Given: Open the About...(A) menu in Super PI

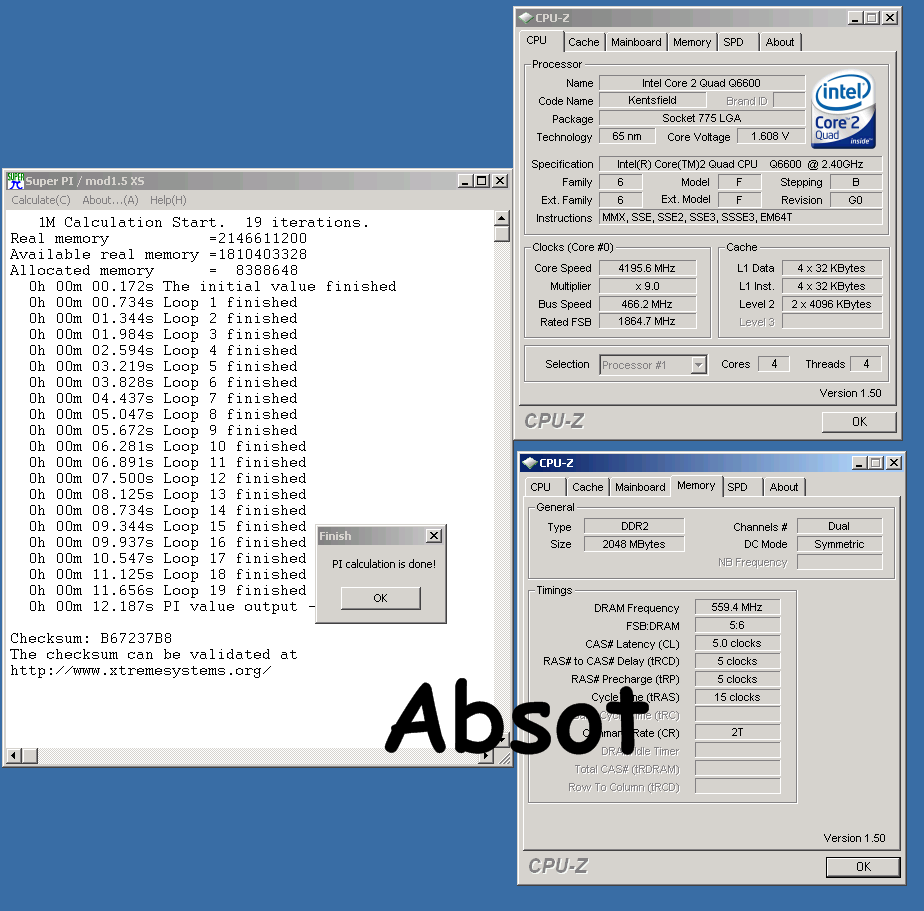Looking at the screenshot, I should (x=110, y=200).
